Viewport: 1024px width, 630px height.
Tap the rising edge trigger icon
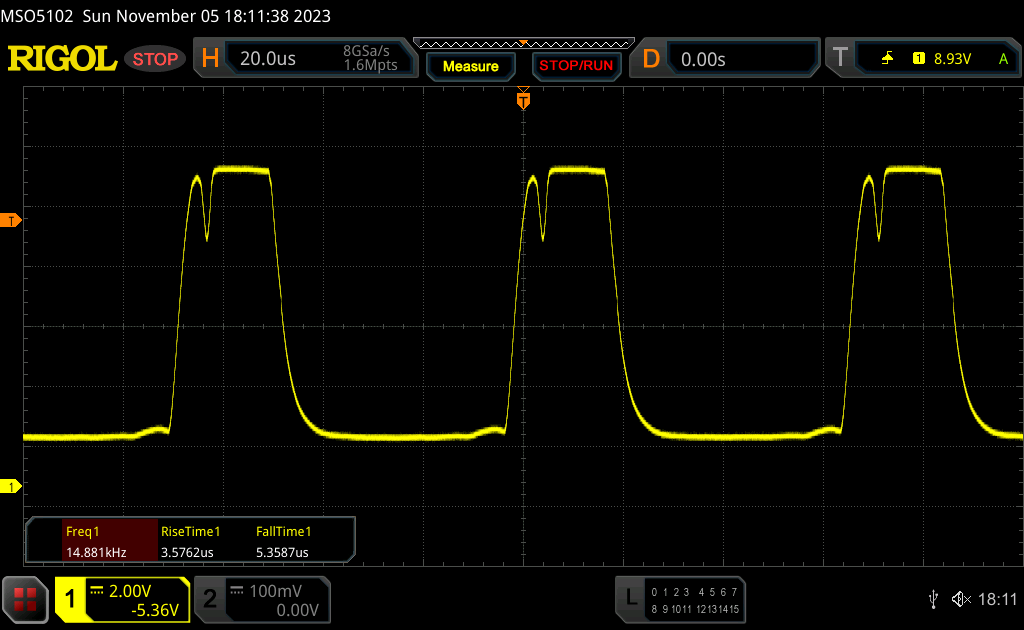pyautogui.click(x=887, y=59)
